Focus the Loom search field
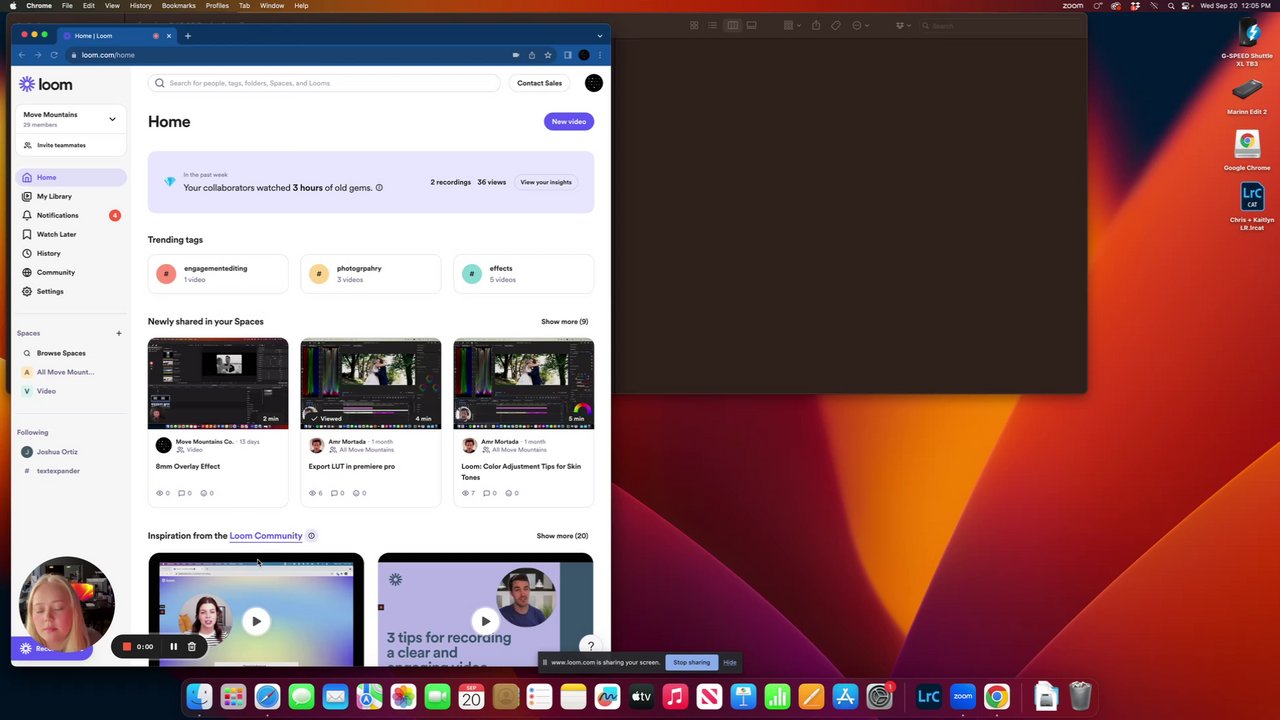The image size is (1280, 720). click(x=323, y=83)
